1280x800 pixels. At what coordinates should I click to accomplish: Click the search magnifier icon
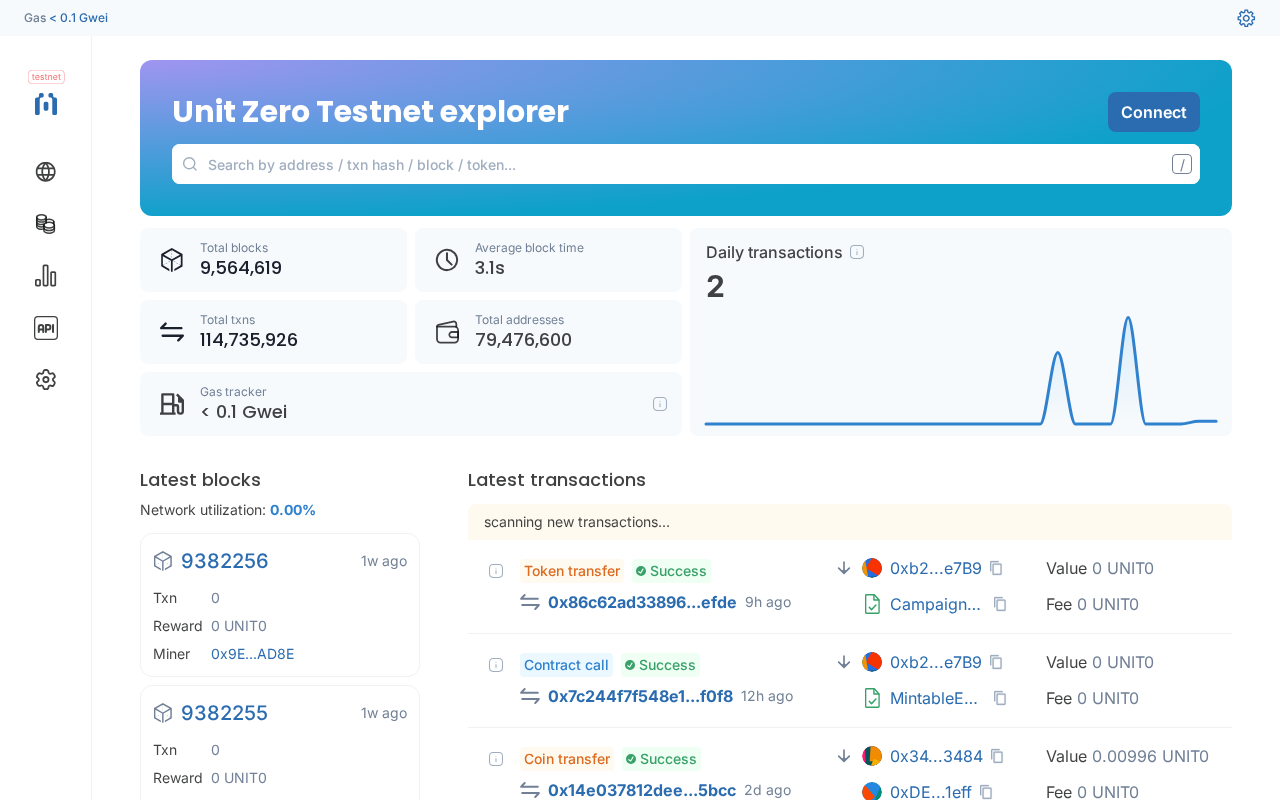[190, 164]
